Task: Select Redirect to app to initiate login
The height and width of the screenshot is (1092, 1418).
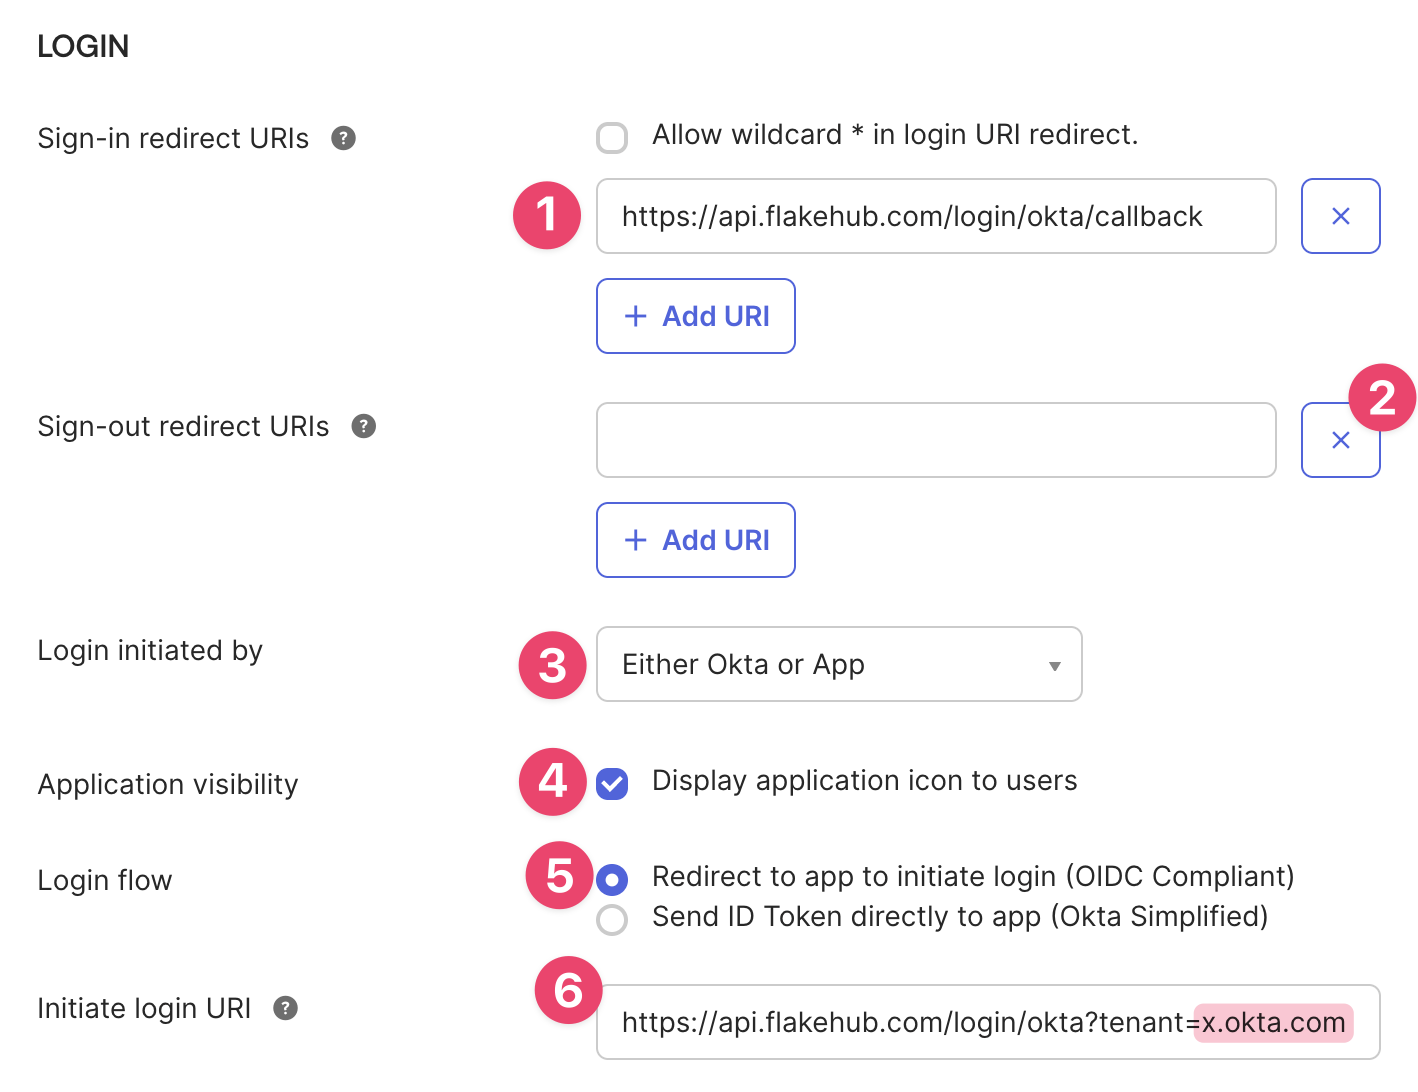Action: pos(612,880)
